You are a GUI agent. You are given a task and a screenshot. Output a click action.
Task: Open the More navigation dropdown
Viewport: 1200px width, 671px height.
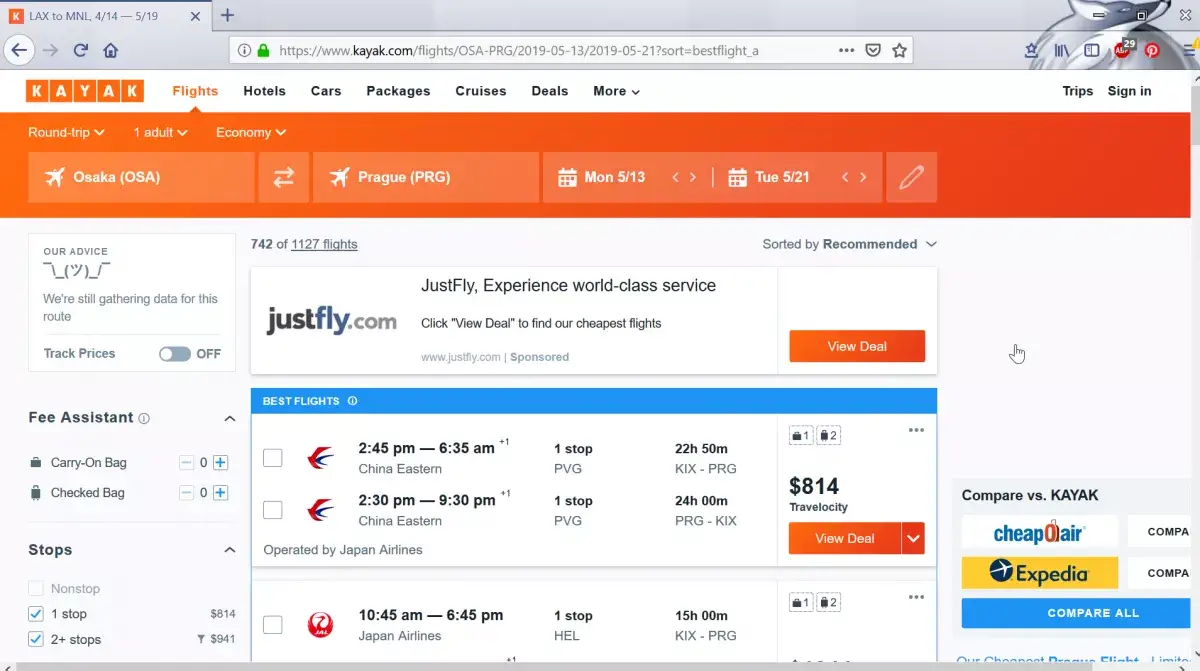pos(616,91)
